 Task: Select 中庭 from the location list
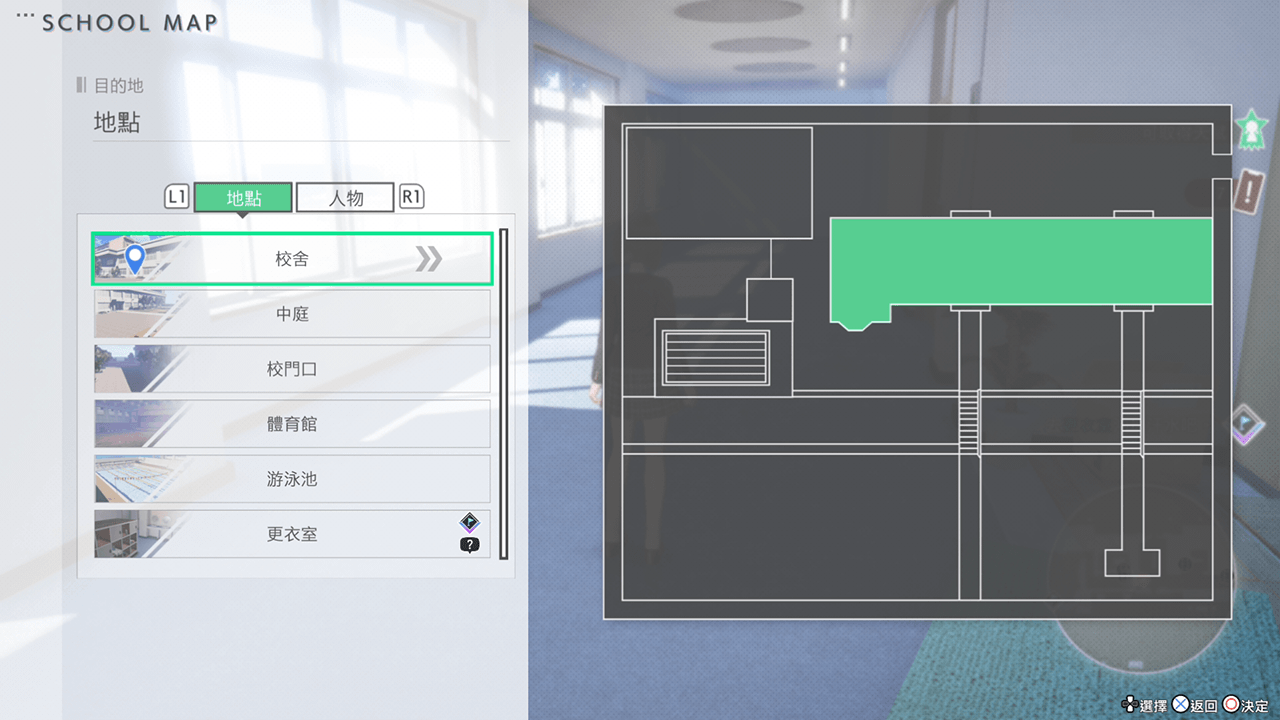pyautogui.click(x=292, y=314)
